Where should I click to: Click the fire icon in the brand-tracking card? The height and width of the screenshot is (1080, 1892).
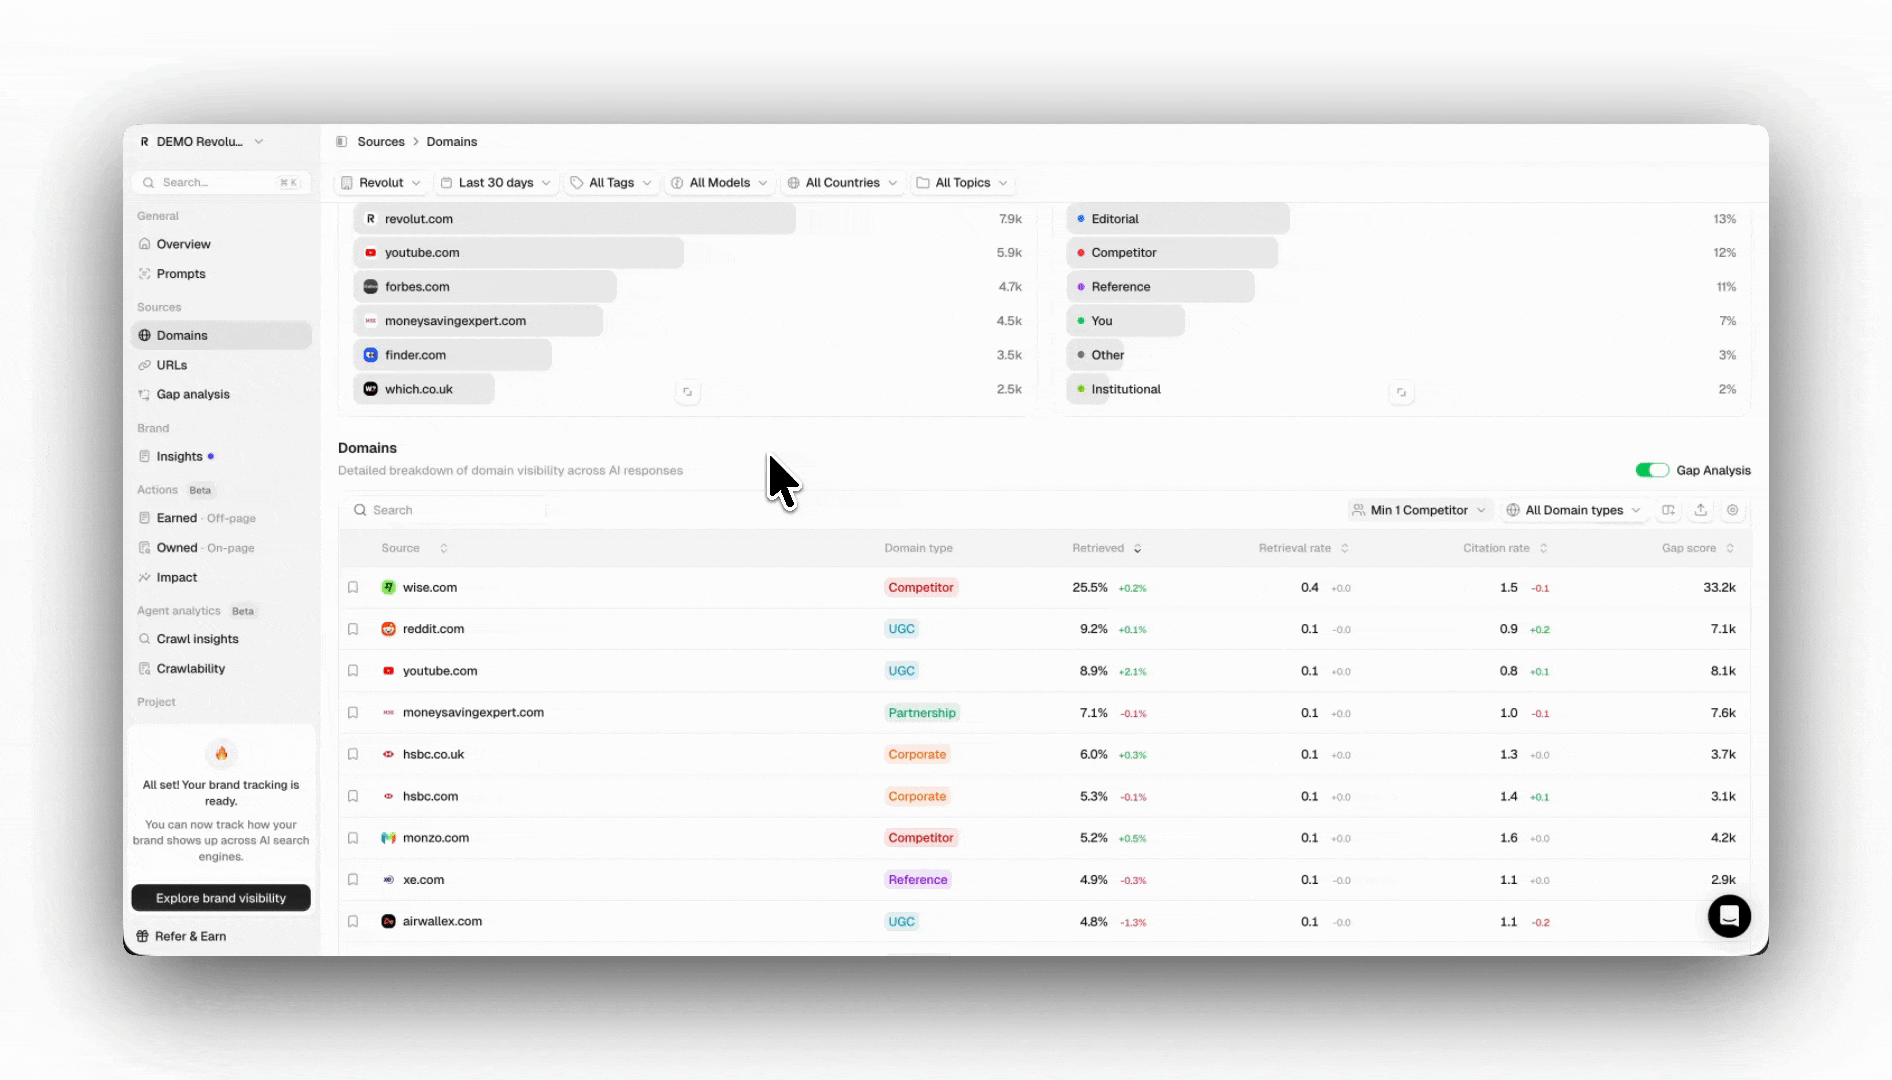pyautogui.click(x=221, y=754)
